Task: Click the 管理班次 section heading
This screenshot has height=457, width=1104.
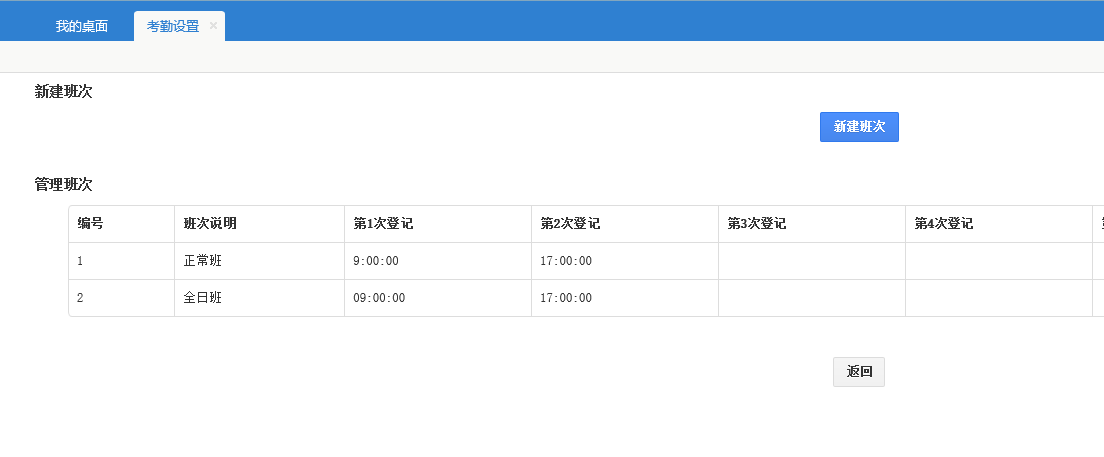Action: [64, 185]
